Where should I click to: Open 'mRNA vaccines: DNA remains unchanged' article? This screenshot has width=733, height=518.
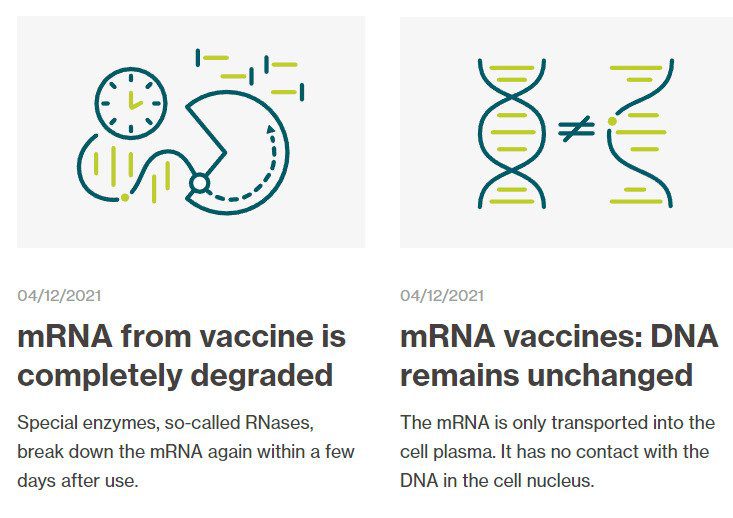pyautogui.click(x=559, y=356)
